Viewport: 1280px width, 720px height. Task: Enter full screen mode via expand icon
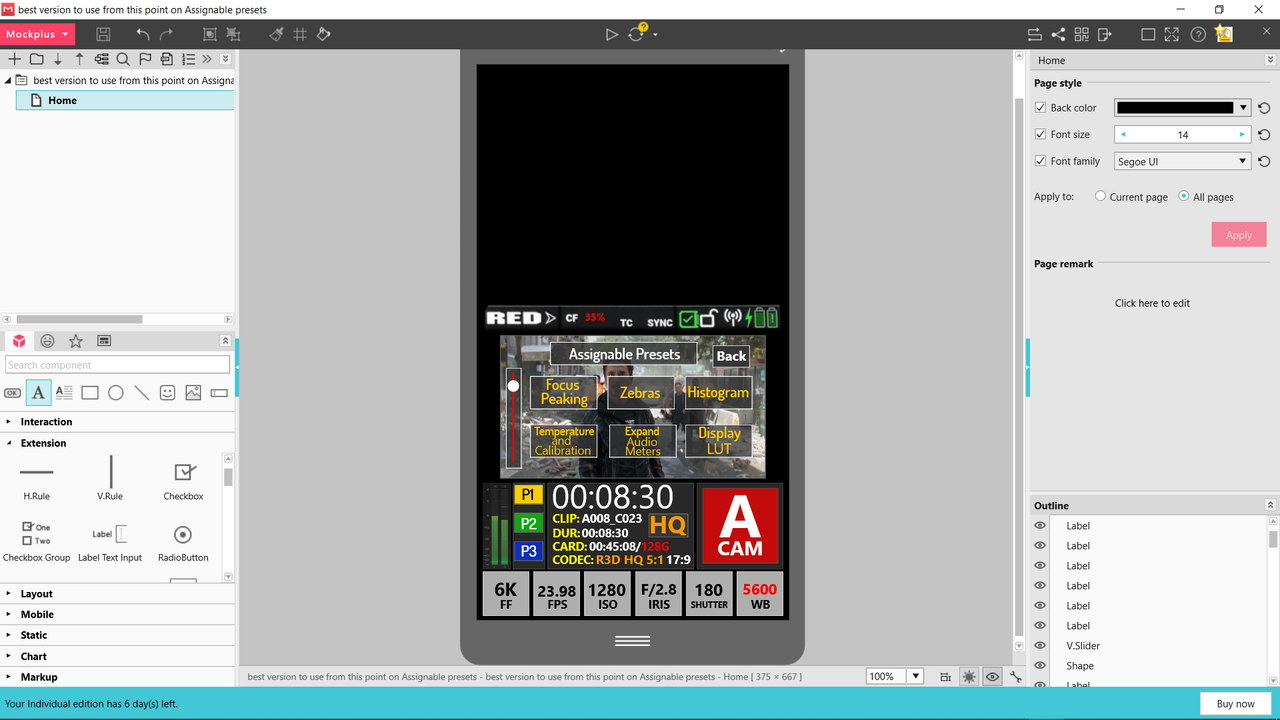click(1172, 34)
